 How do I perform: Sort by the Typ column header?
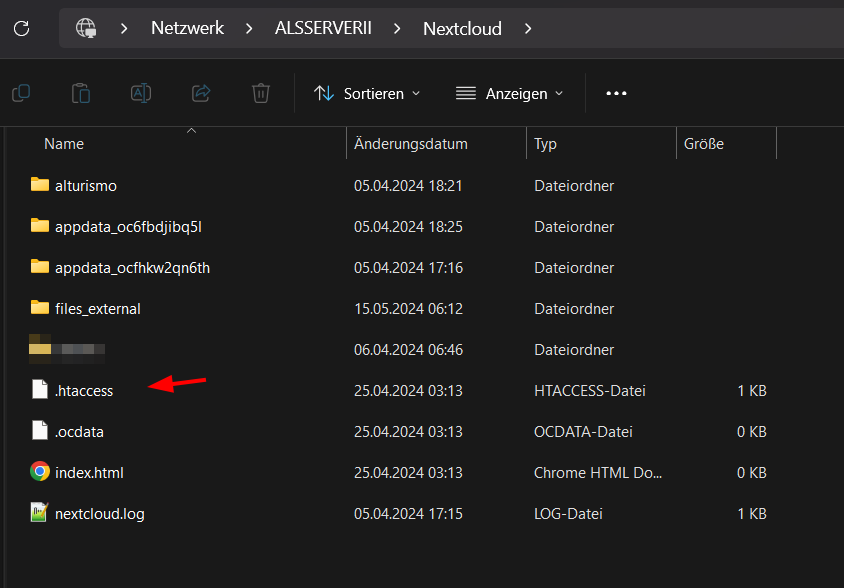tap(545, 144)
